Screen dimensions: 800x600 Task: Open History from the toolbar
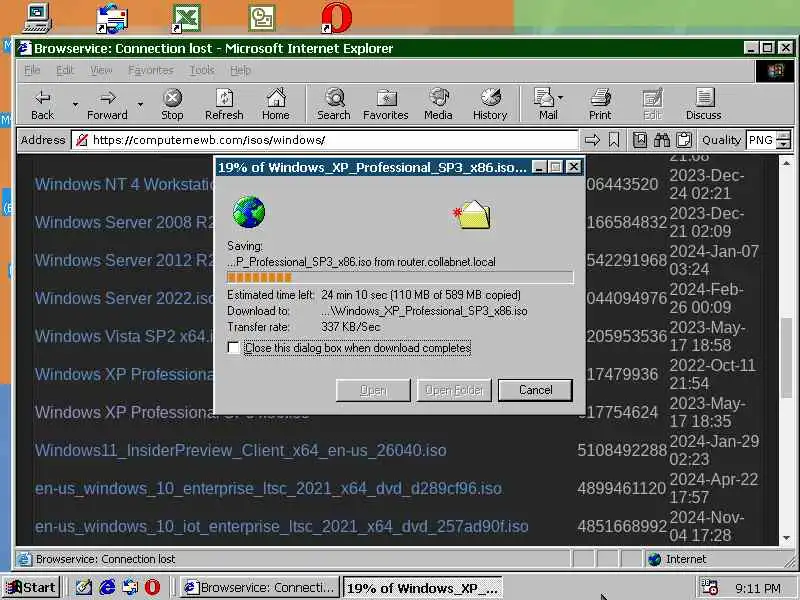coord(490,105)
